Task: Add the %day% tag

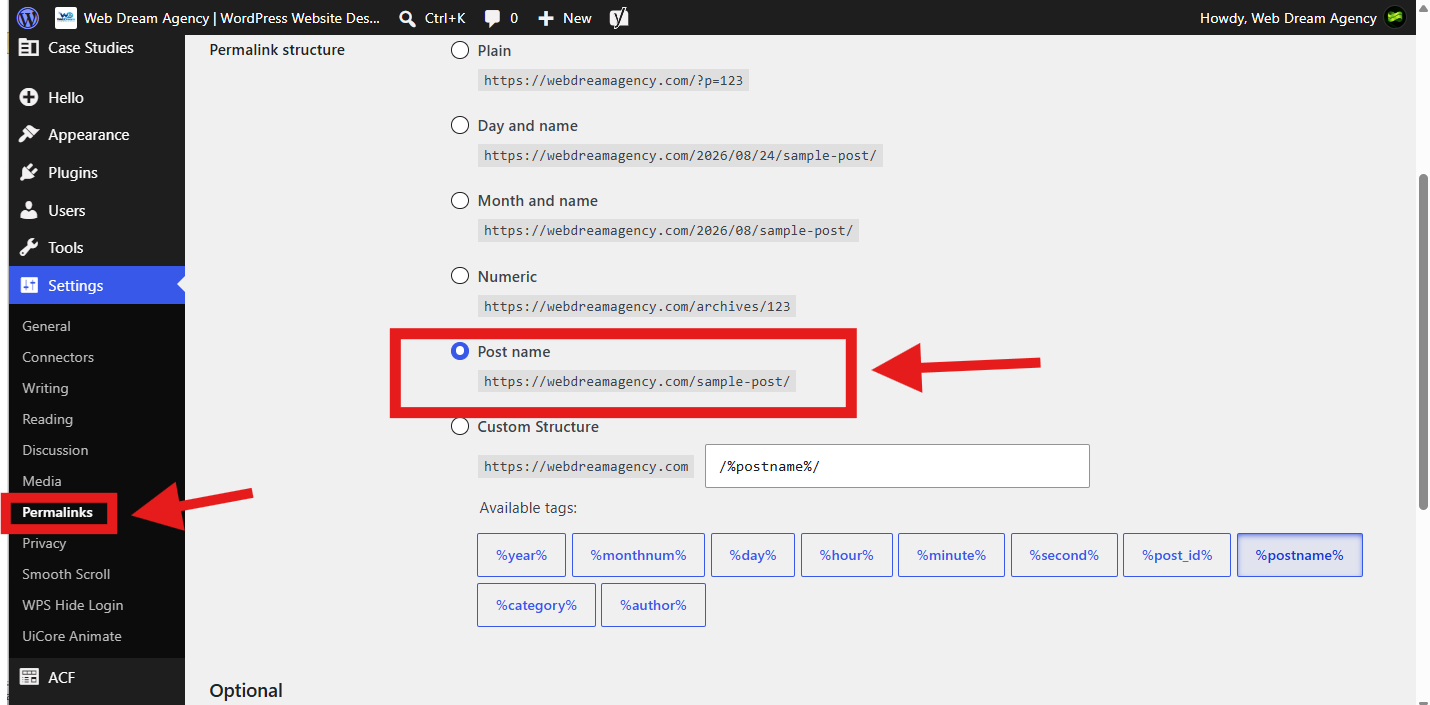Action: click(753, 555)
